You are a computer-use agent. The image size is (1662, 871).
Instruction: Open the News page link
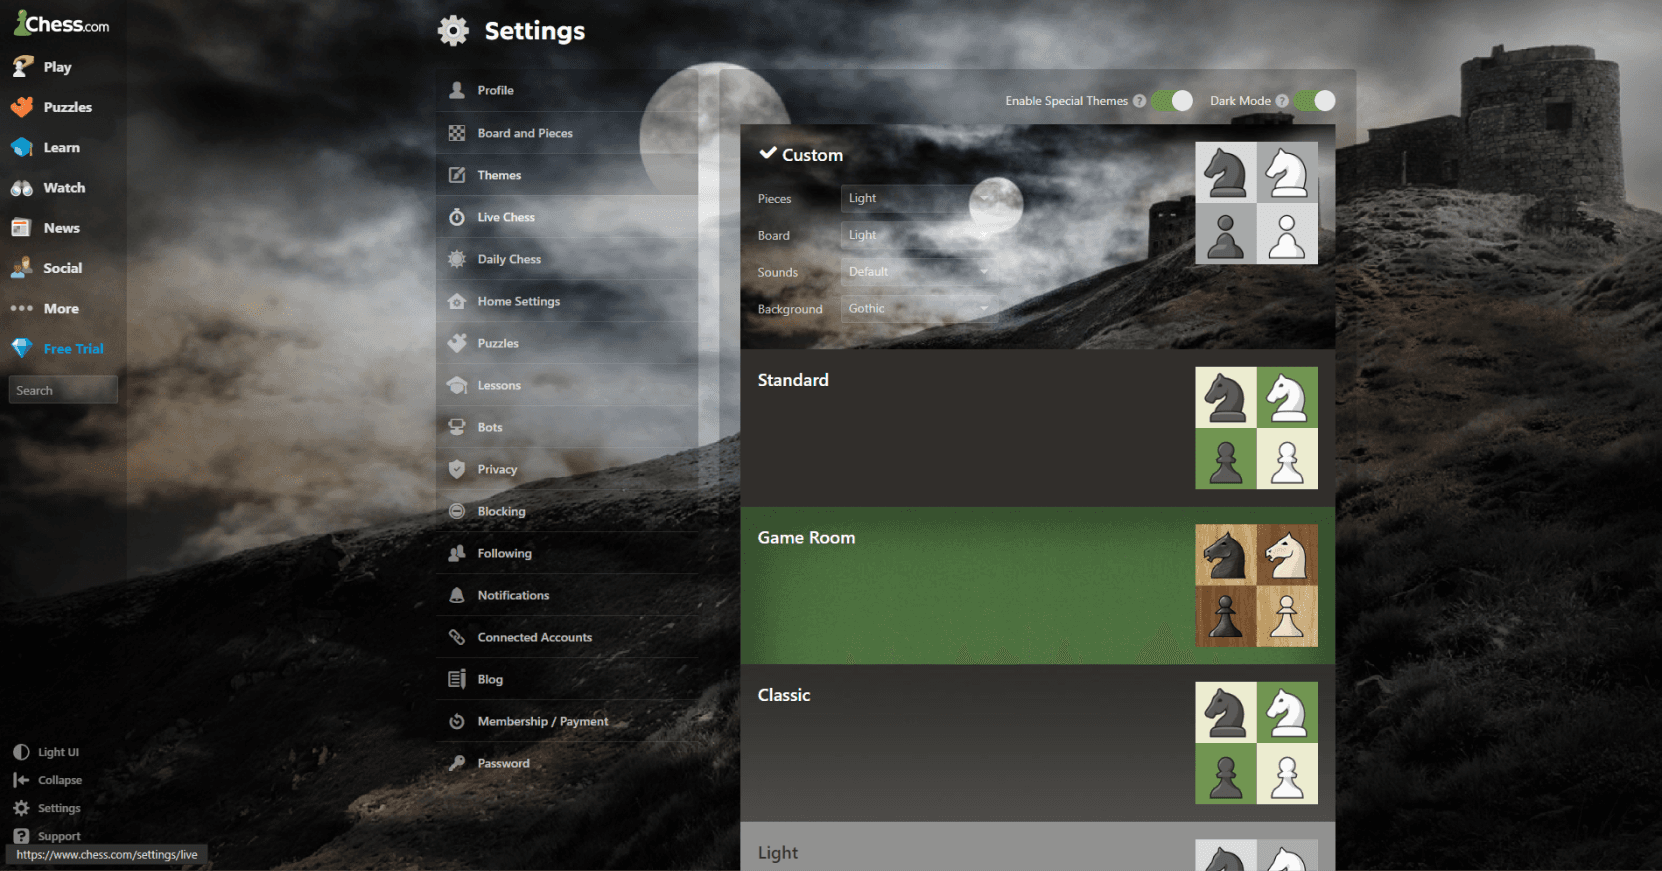[61, 228]
